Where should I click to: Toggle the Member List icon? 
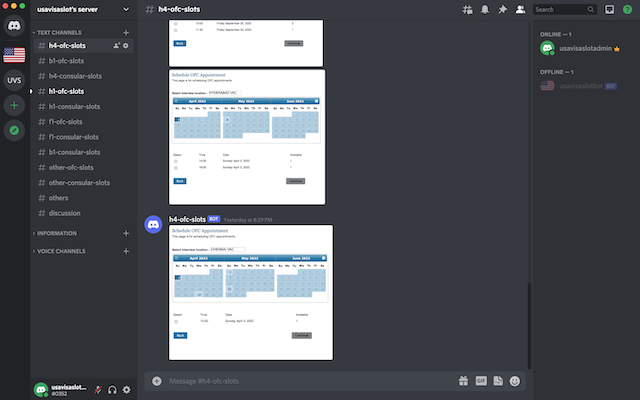click(520, 9)
